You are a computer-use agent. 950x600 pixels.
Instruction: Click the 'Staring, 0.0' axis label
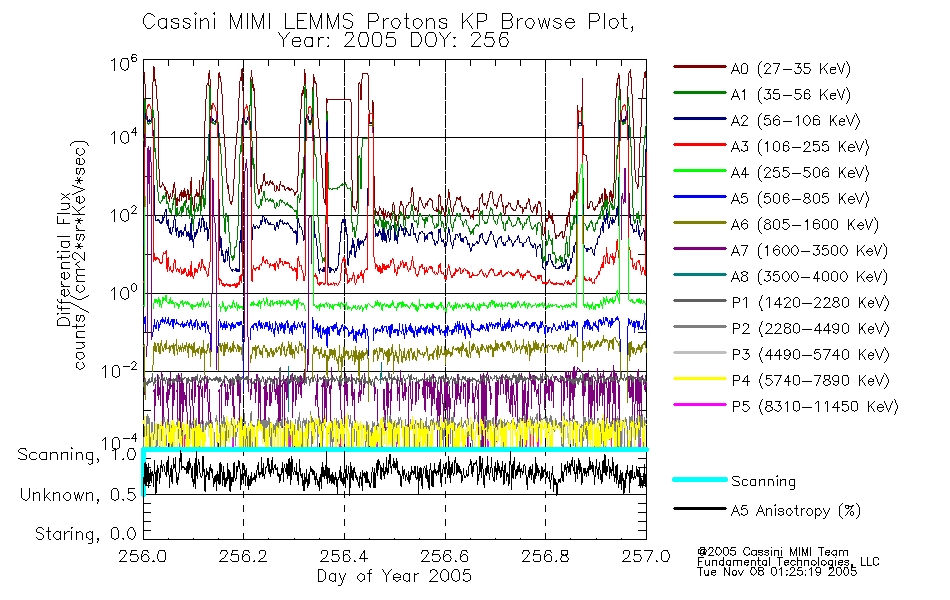[x=86, y=535]
